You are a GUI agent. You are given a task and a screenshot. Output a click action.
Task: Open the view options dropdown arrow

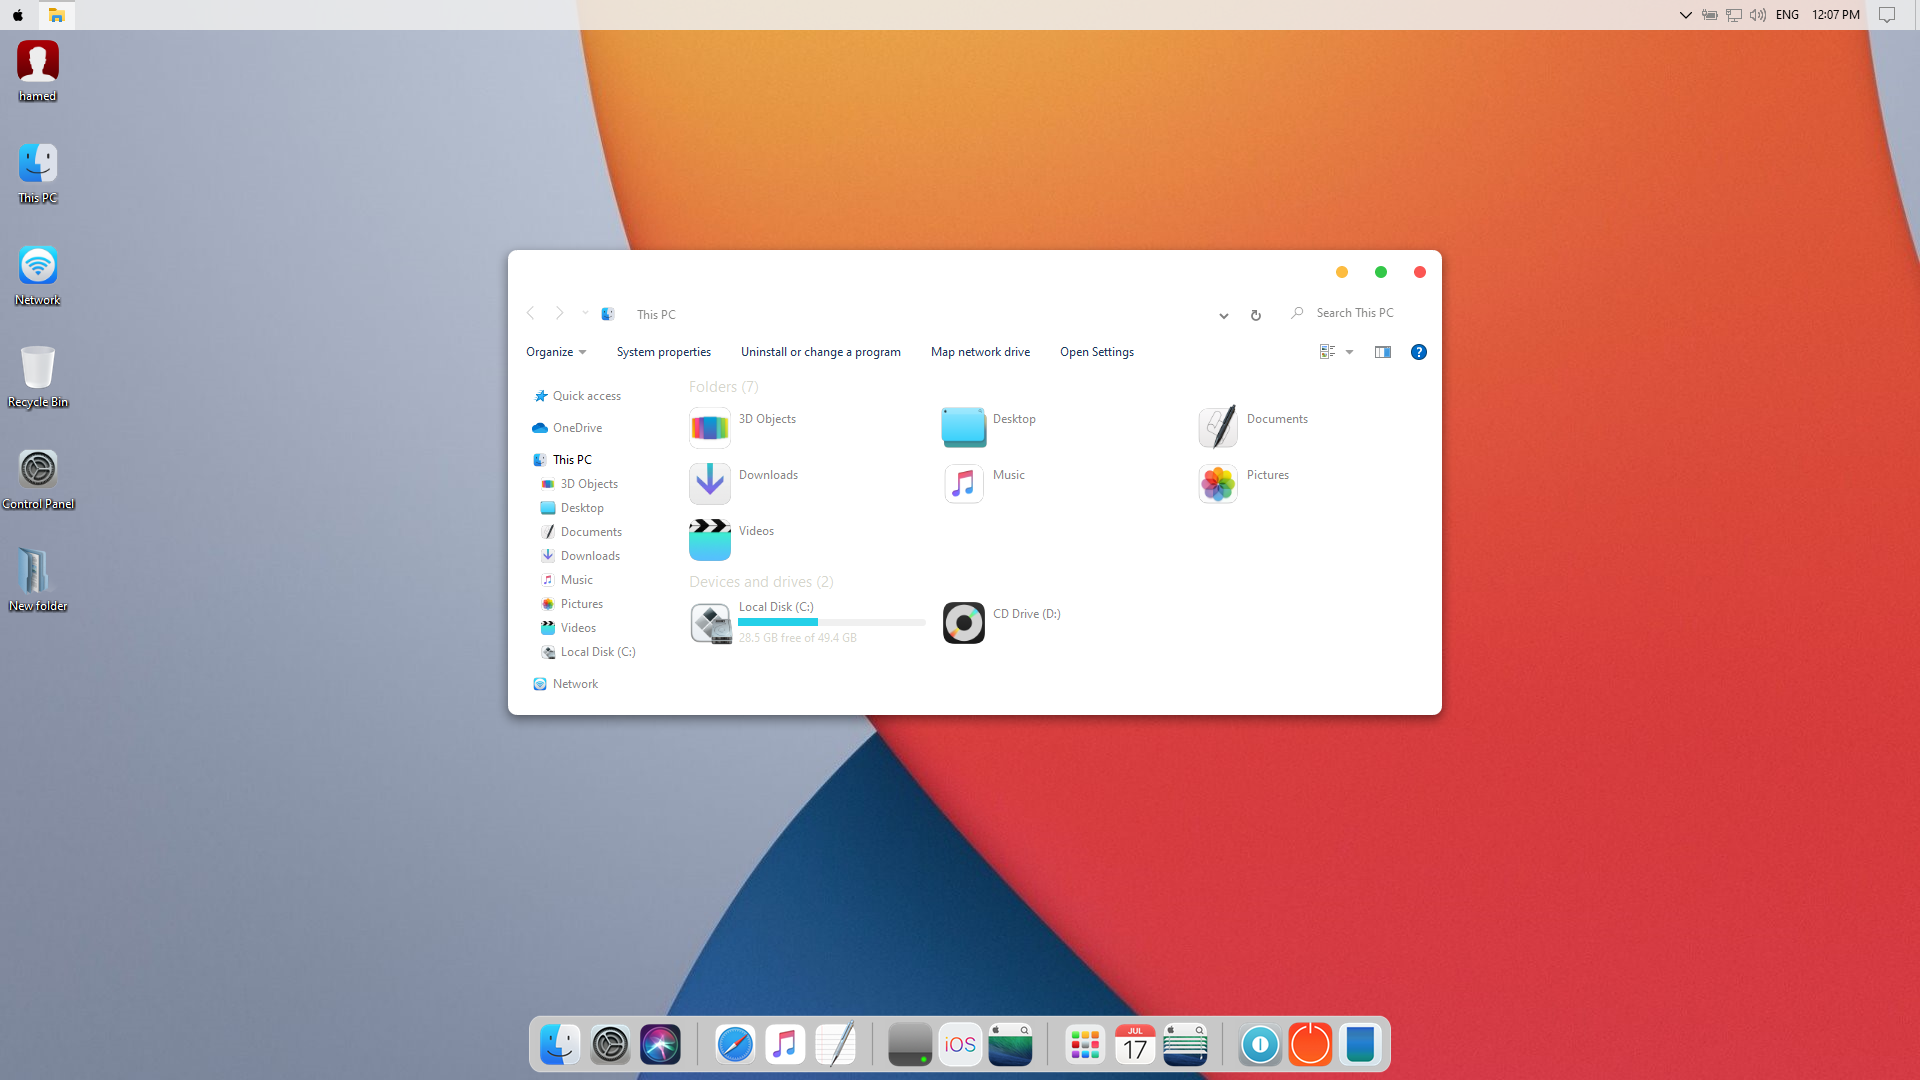[x=1350, y=352]
